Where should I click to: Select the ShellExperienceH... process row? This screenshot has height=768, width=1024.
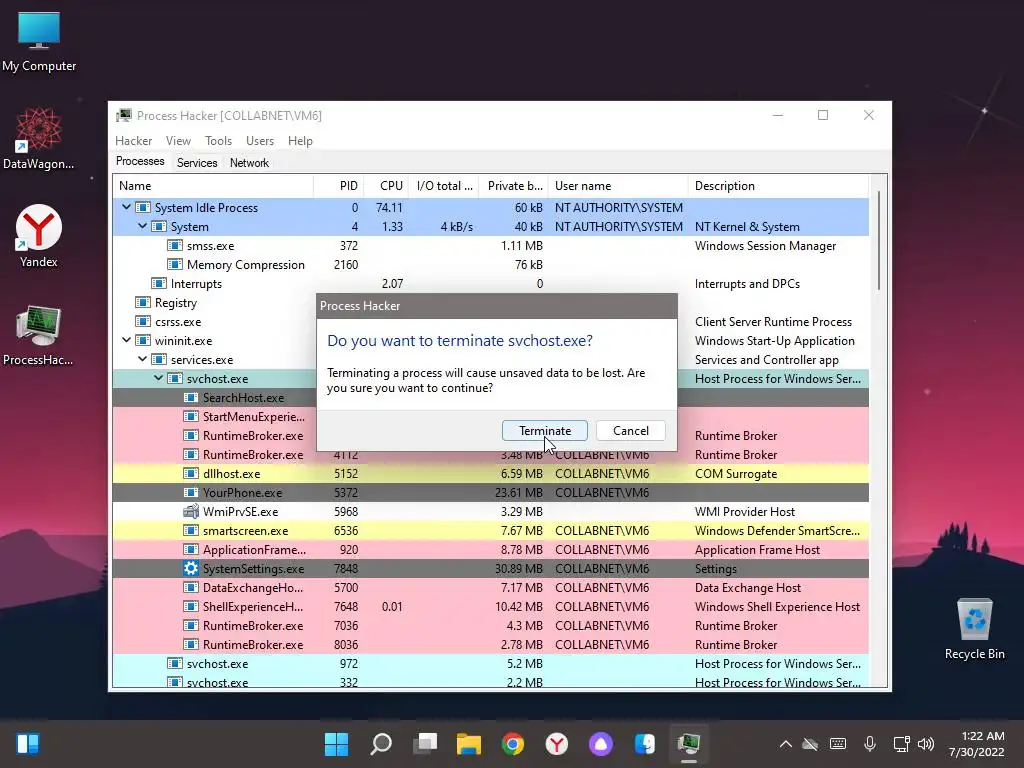(490, 606)
